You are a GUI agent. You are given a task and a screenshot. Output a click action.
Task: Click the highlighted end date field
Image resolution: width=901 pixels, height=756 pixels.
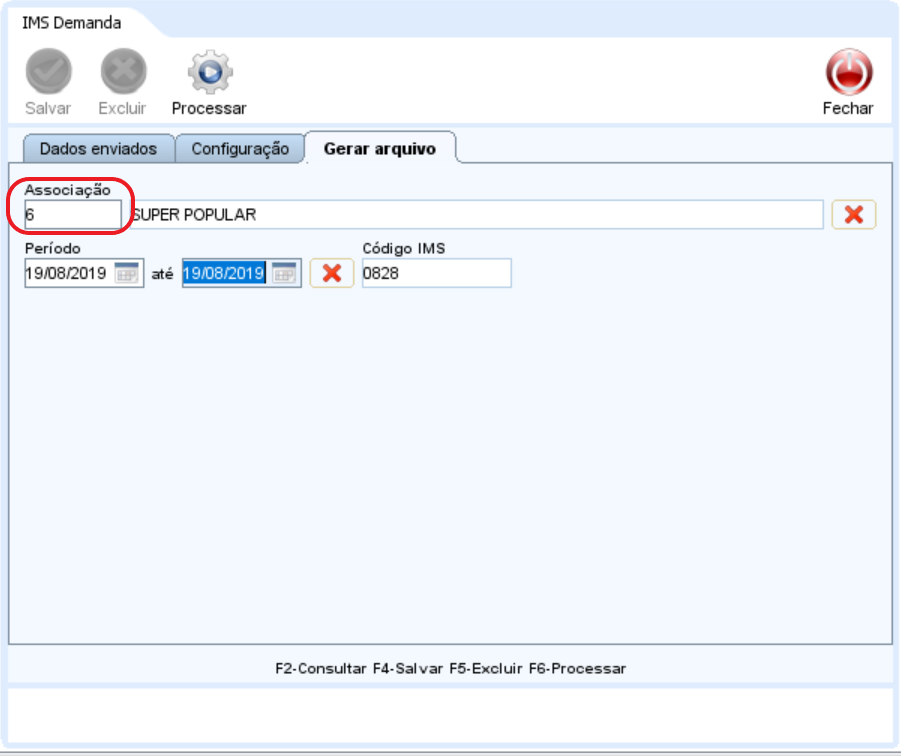pyautogui.click(x=224, y=273)
